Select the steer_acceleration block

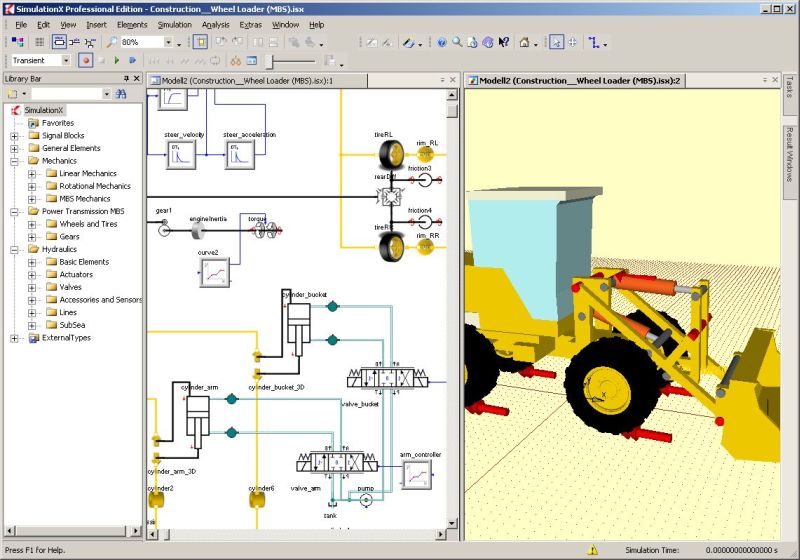240,155
